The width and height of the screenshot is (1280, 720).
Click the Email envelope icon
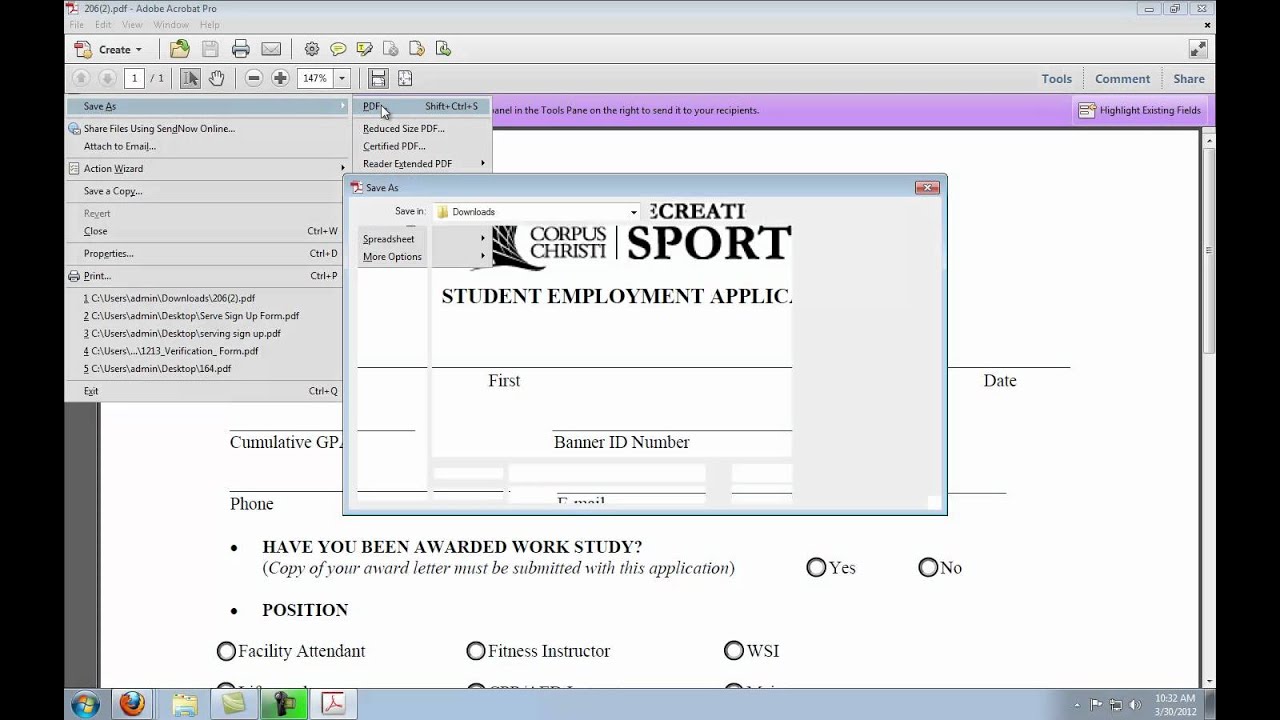(x=271, y=49)
